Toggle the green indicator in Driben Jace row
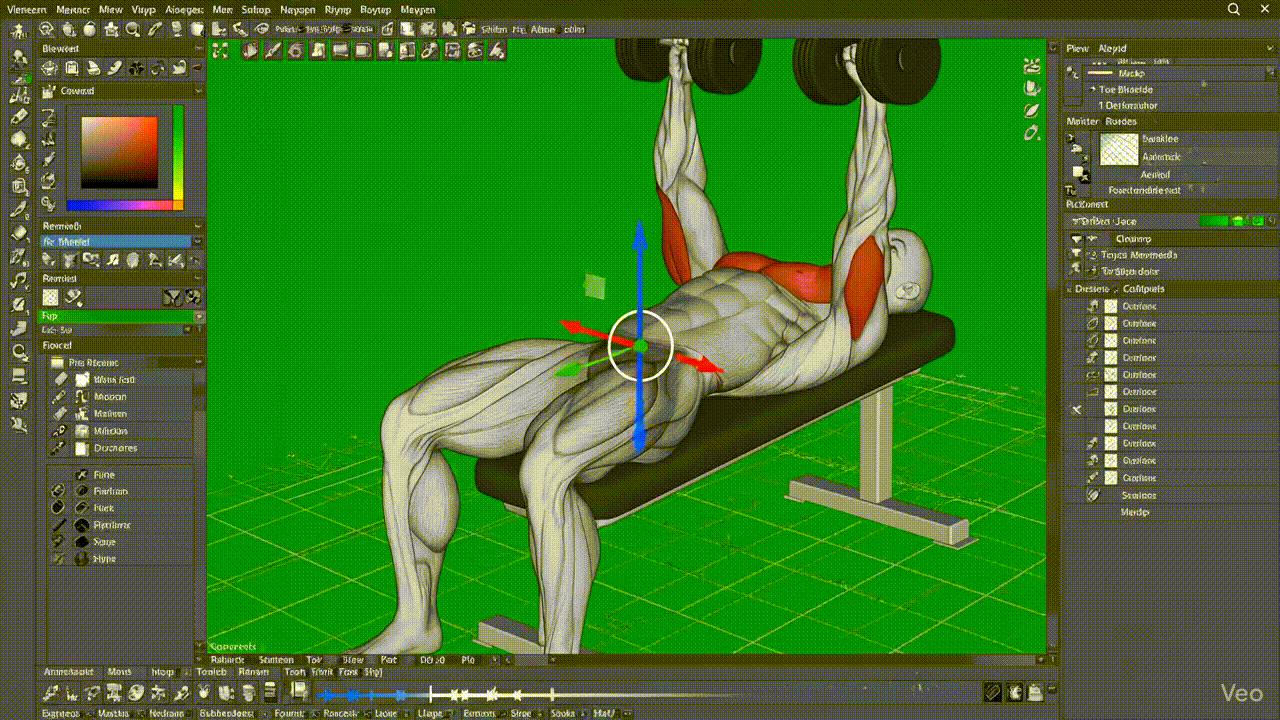Screen dimensions: 1280x720 pos(1213,221)
